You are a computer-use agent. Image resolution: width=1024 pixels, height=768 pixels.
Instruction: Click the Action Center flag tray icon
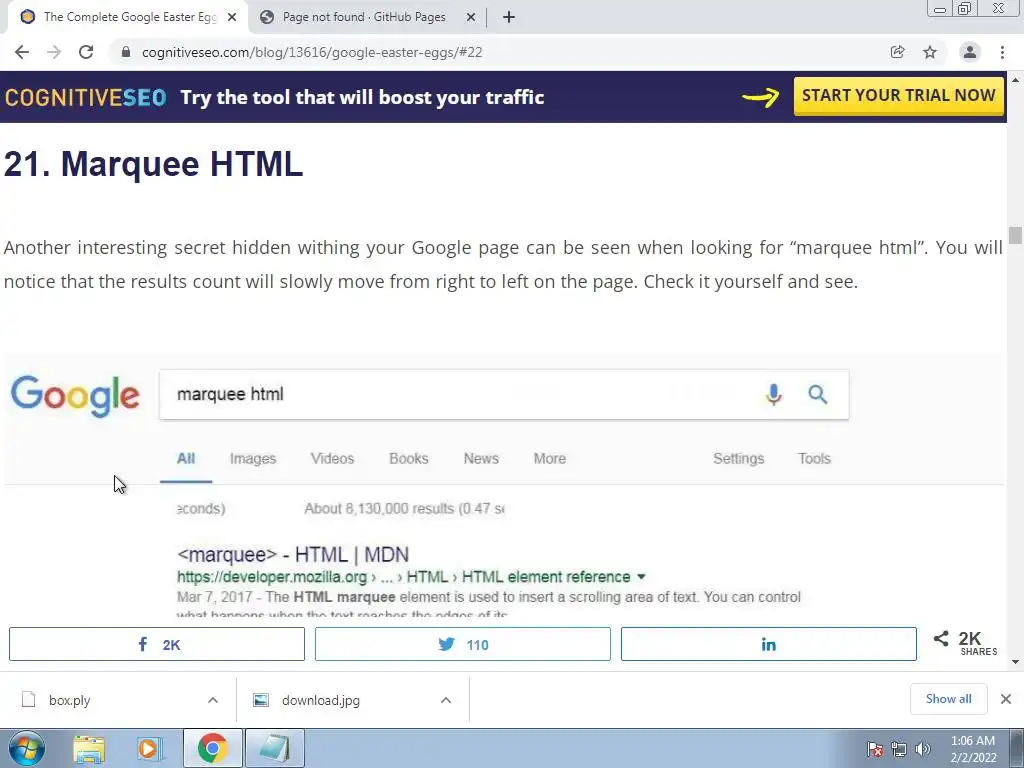[875, 749]
